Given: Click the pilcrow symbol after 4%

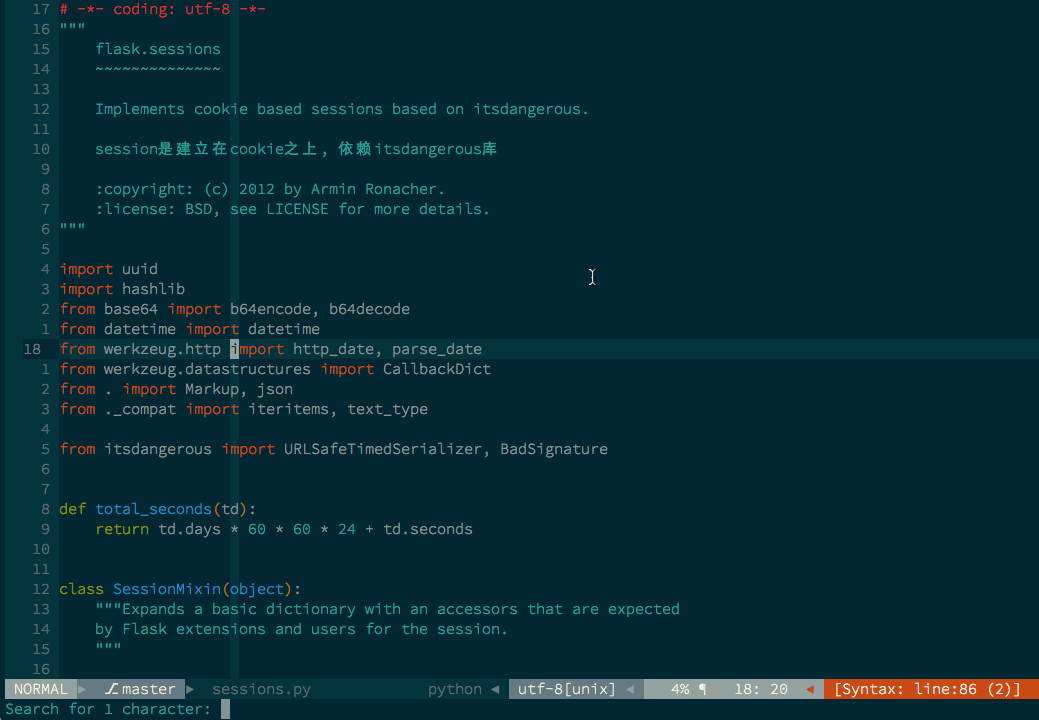Looking at the screenshot, I should point(702,689).
